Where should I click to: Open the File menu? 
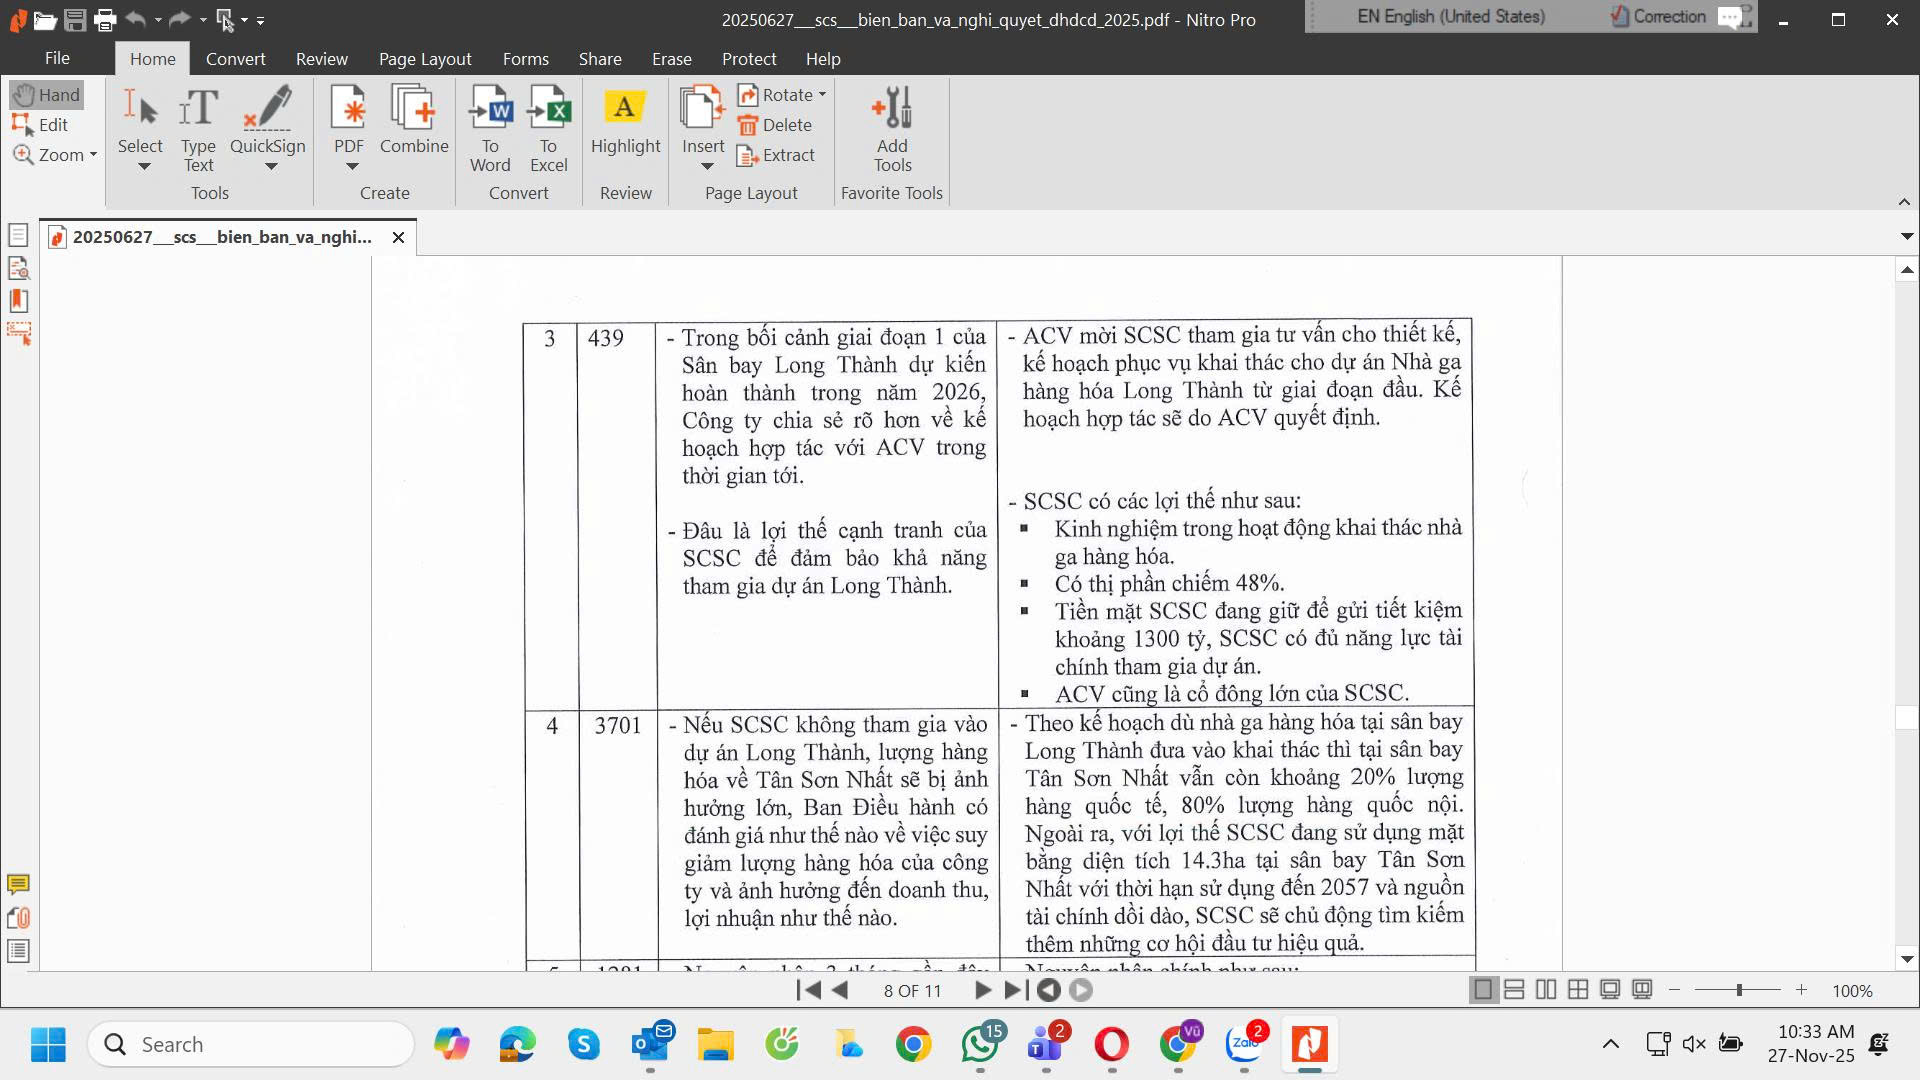coord(57,59)
